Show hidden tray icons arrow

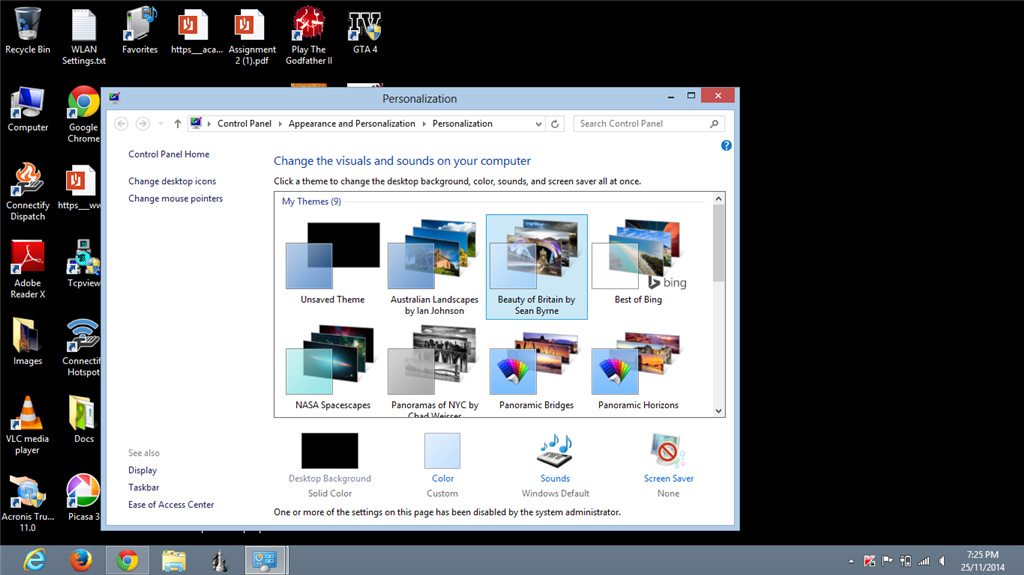point(851,561)
